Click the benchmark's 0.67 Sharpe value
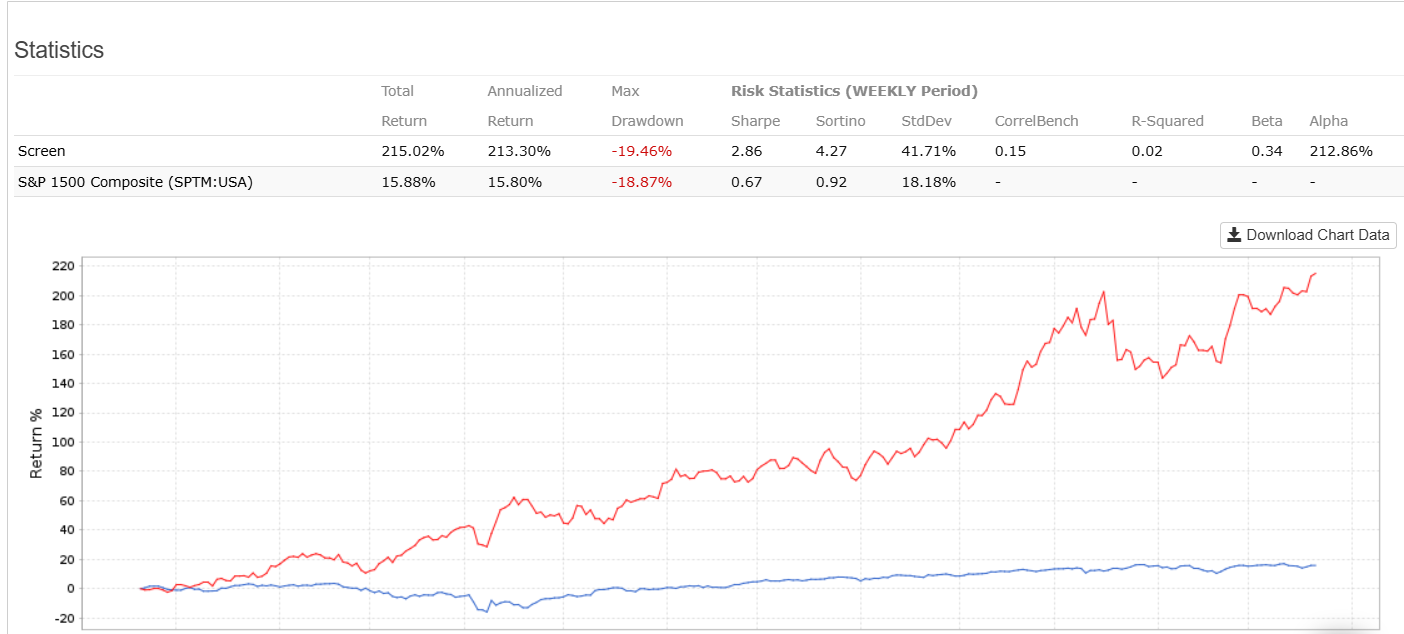Screen dimensions: 1404x634 pyautogui.click(x=745, y=182)
